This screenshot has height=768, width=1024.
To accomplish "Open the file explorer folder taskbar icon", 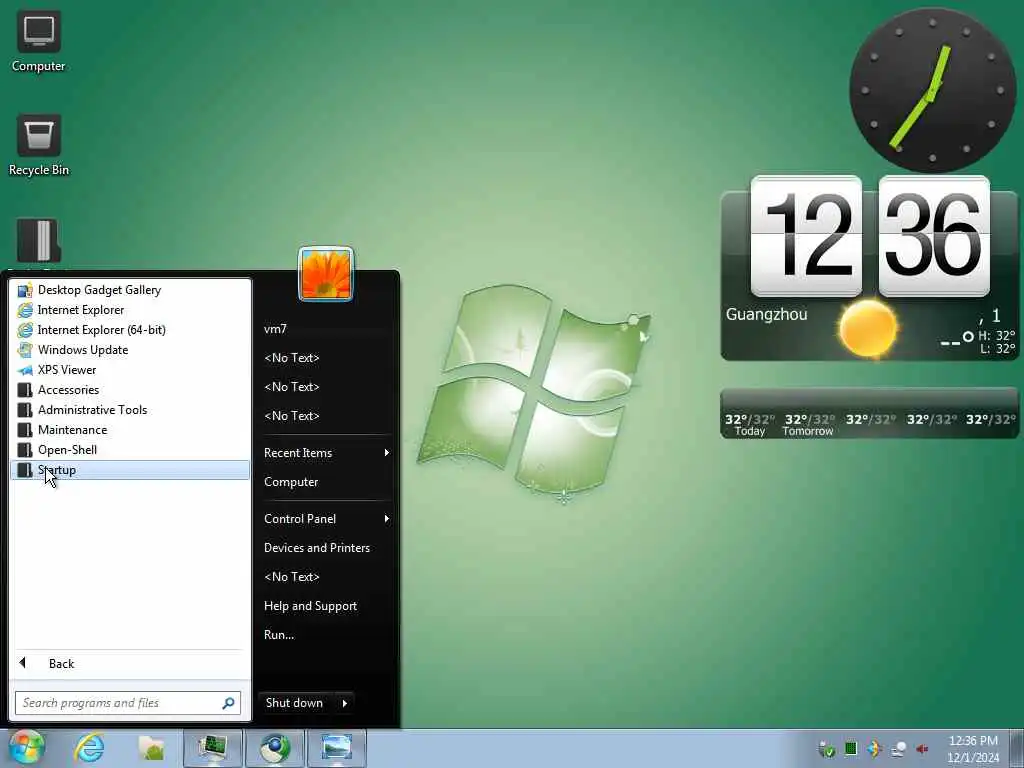I will click(151, 748).
